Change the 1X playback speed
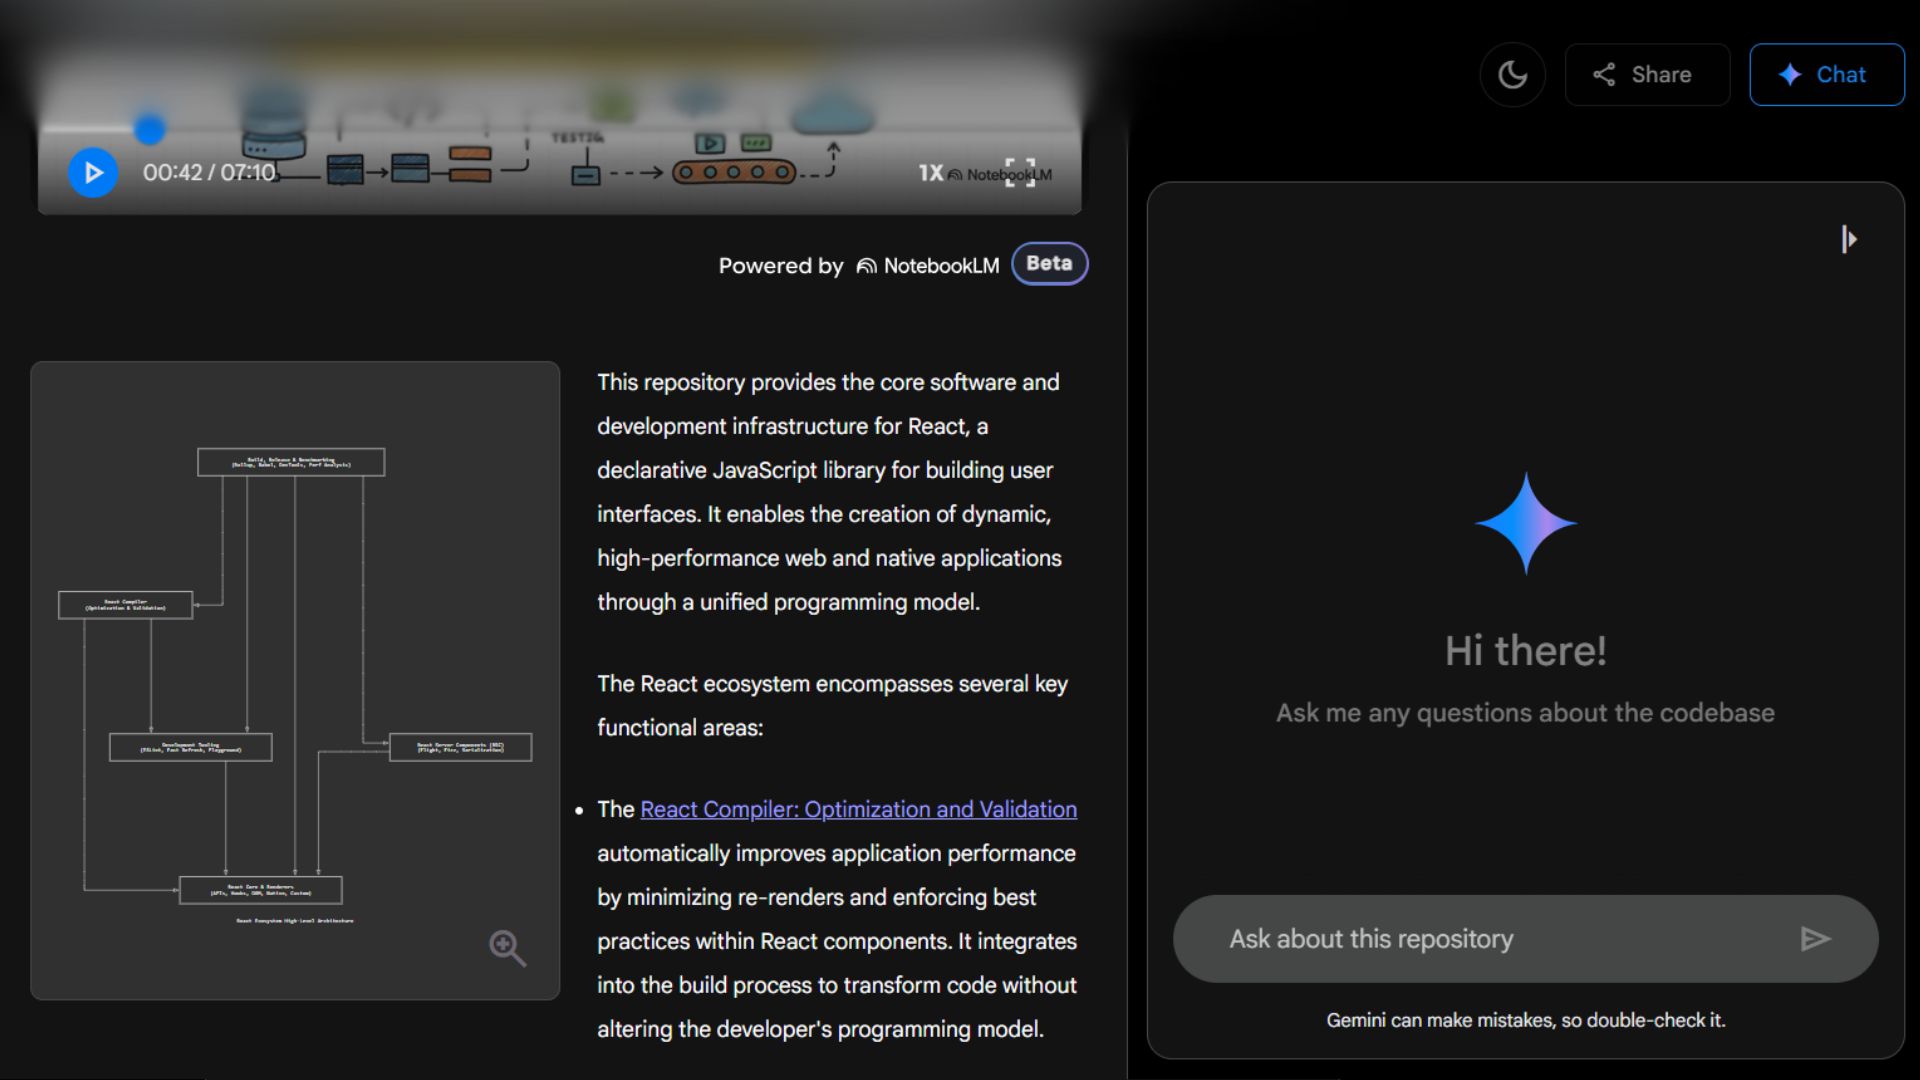Viewport: 1920px width, 1080px height. 930,173
